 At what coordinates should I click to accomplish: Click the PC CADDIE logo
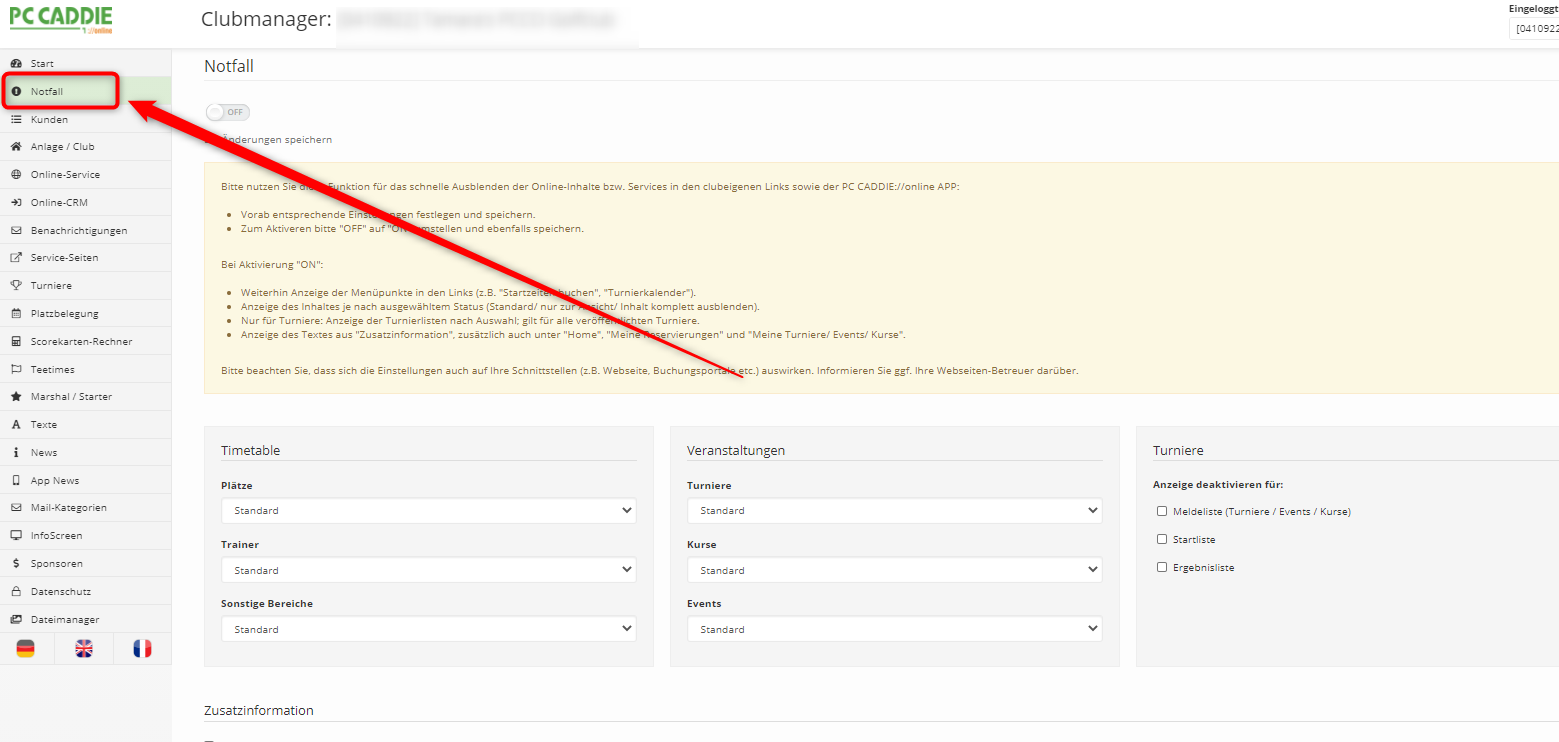61,20
